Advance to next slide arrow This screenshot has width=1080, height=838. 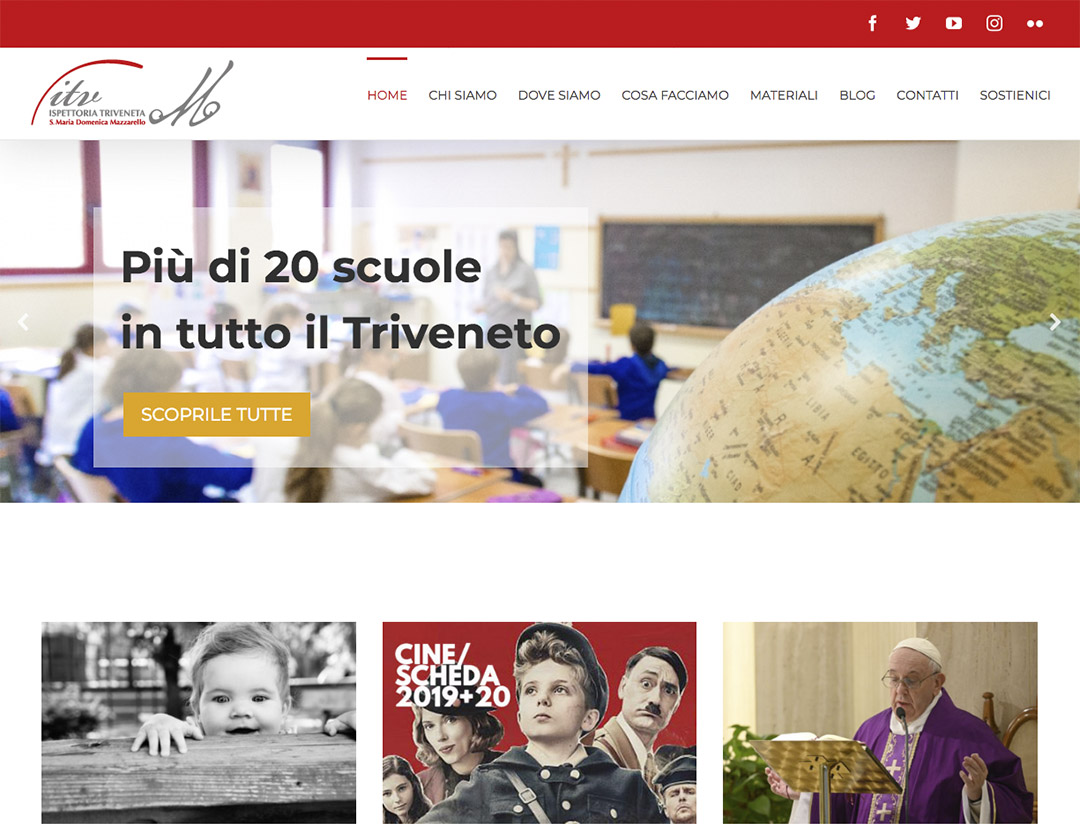click(1055, 322)
